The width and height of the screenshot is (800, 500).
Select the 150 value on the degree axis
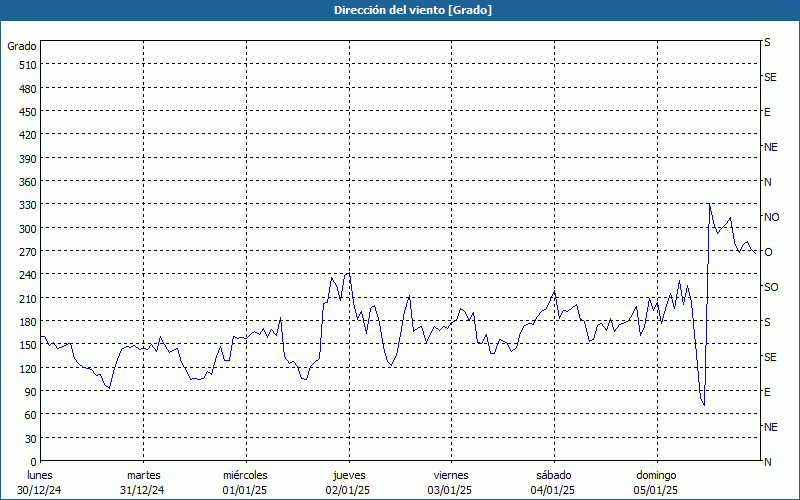coord(28,345)
